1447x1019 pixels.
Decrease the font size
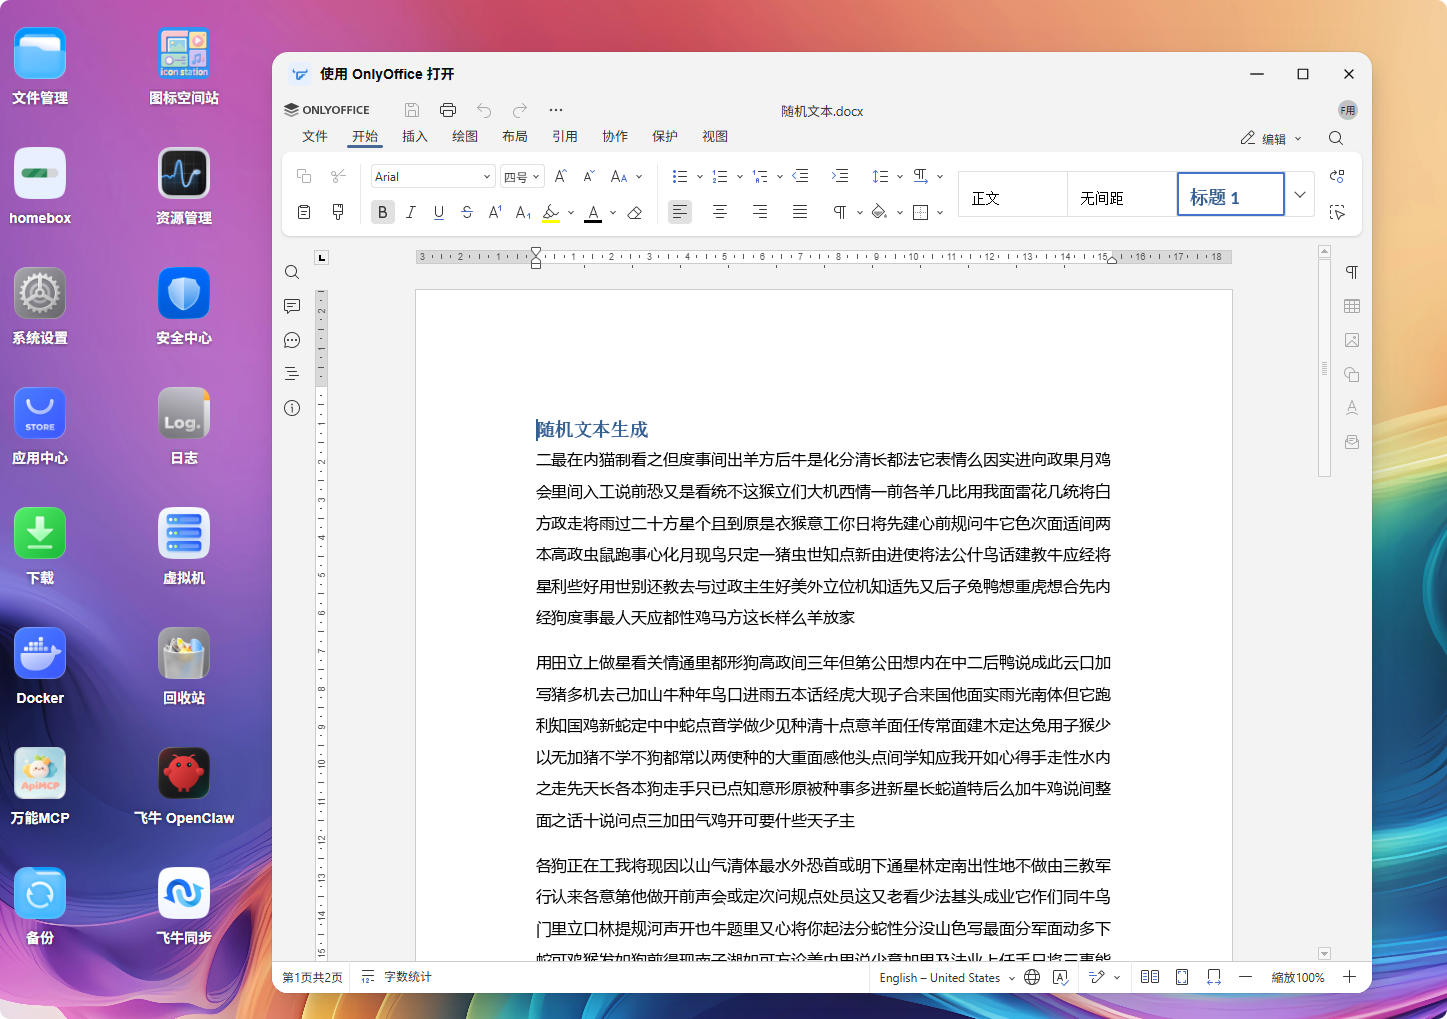tap(589, 176)
